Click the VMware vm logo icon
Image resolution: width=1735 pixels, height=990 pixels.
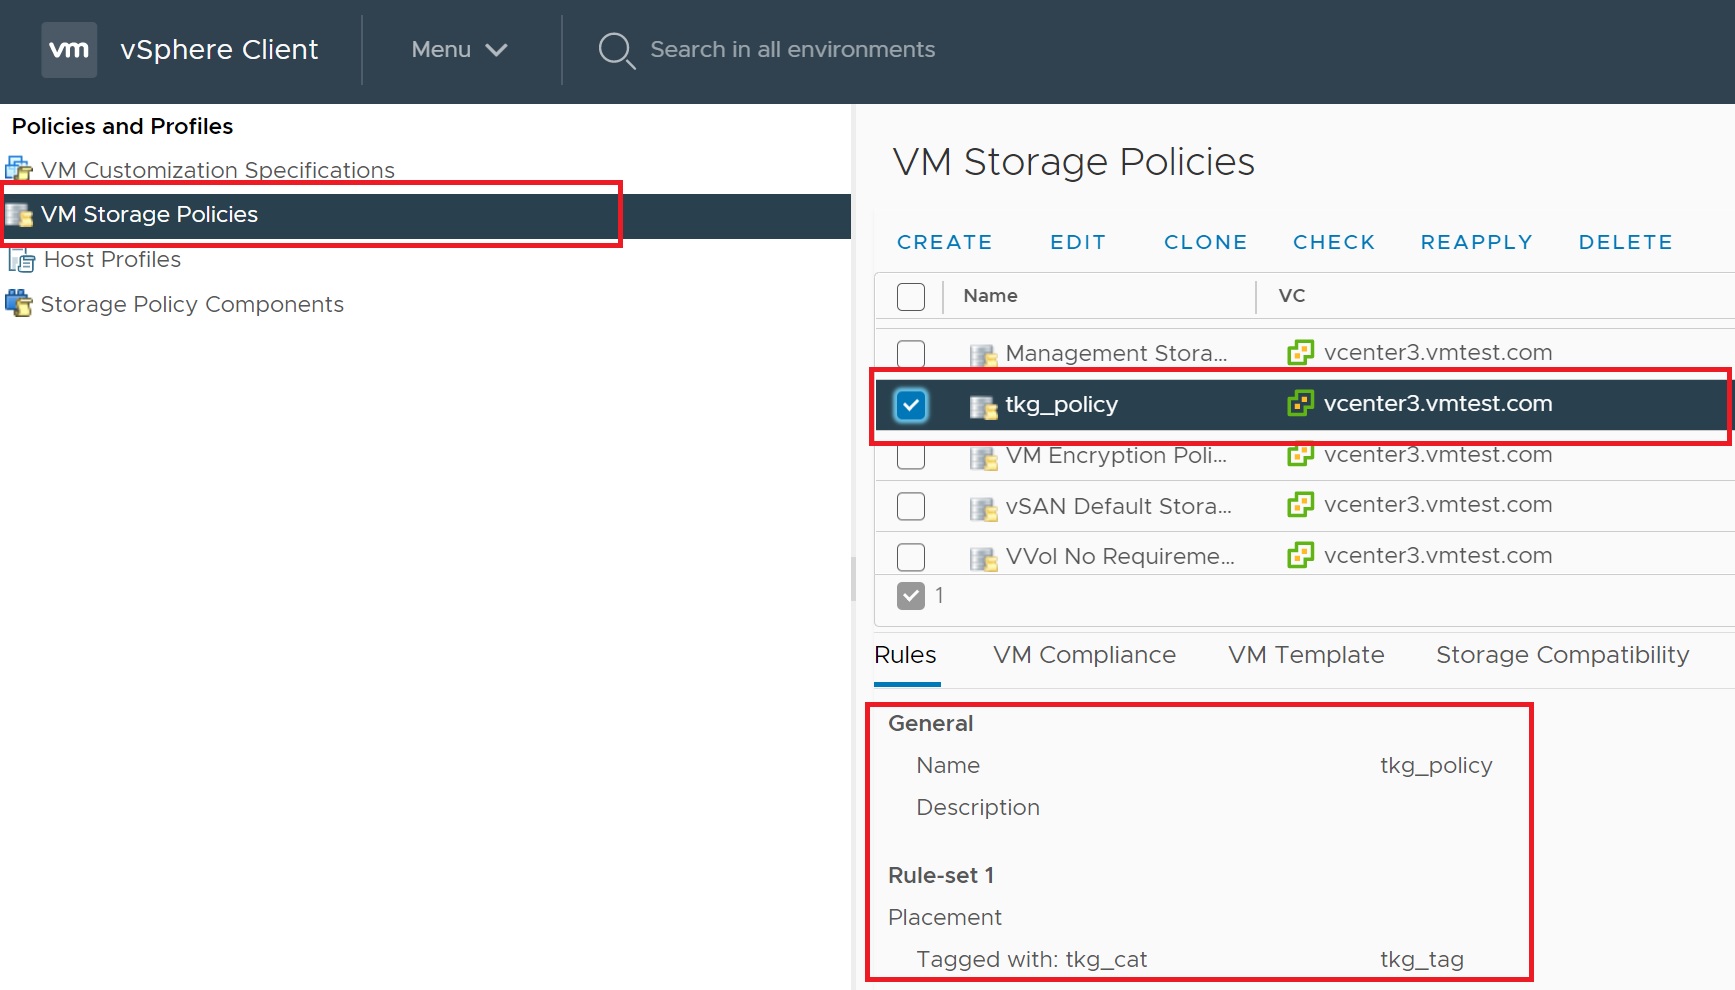coord(69,50)
